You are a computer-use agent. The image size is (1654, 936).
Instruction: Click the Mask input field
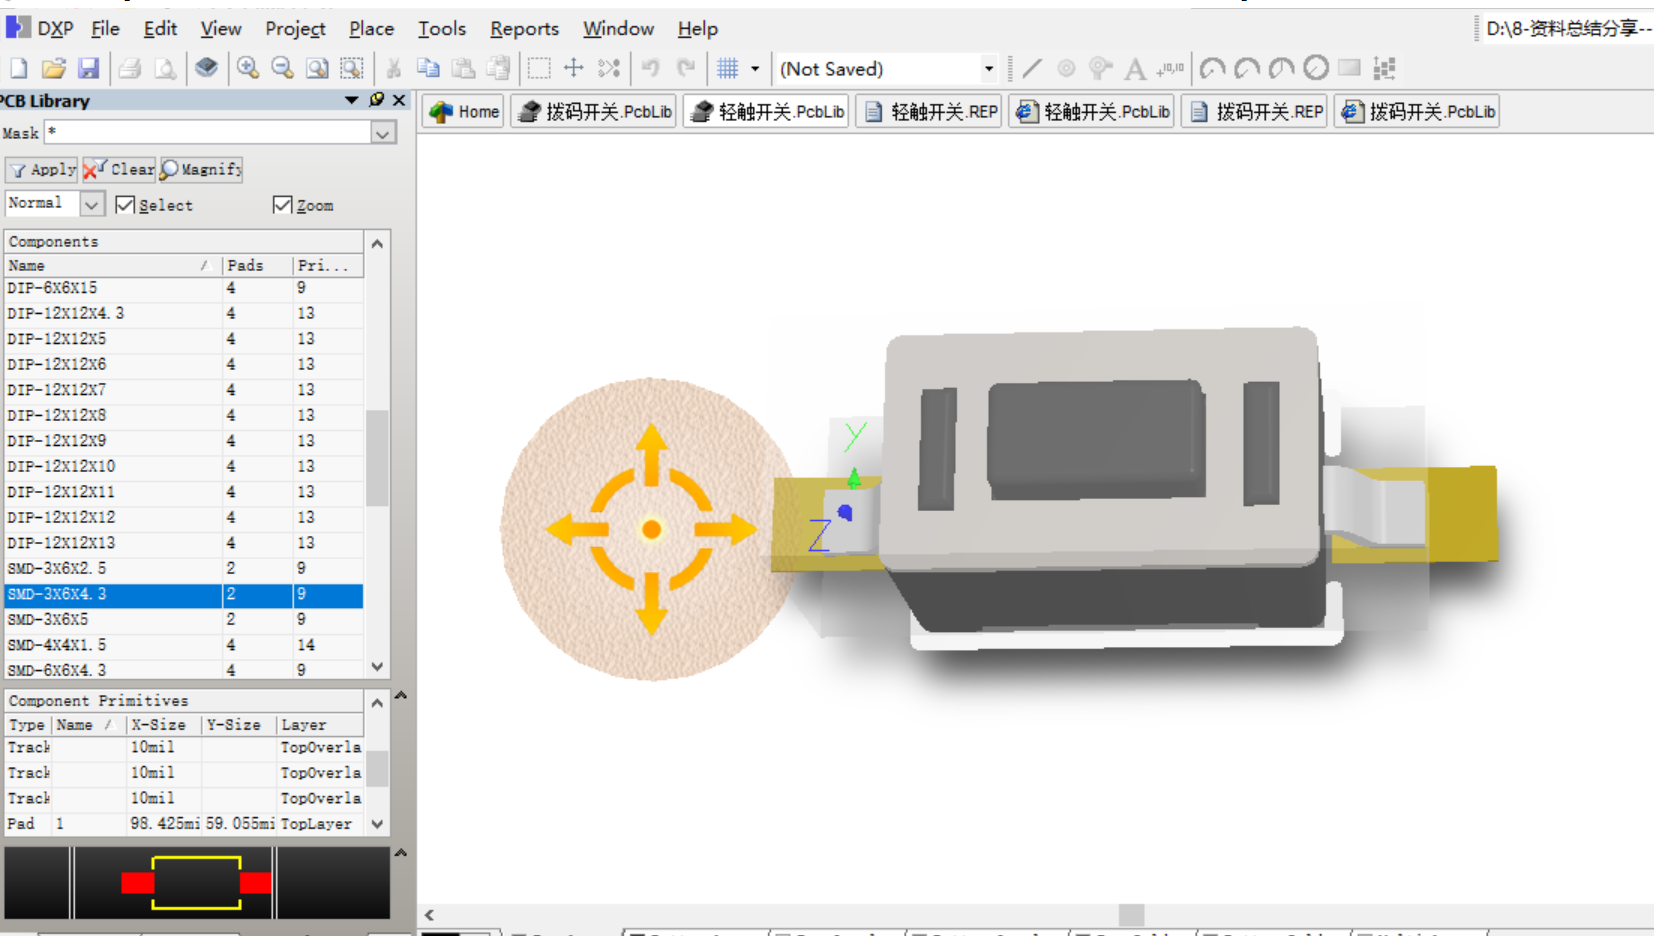click(x=207, y=132)
